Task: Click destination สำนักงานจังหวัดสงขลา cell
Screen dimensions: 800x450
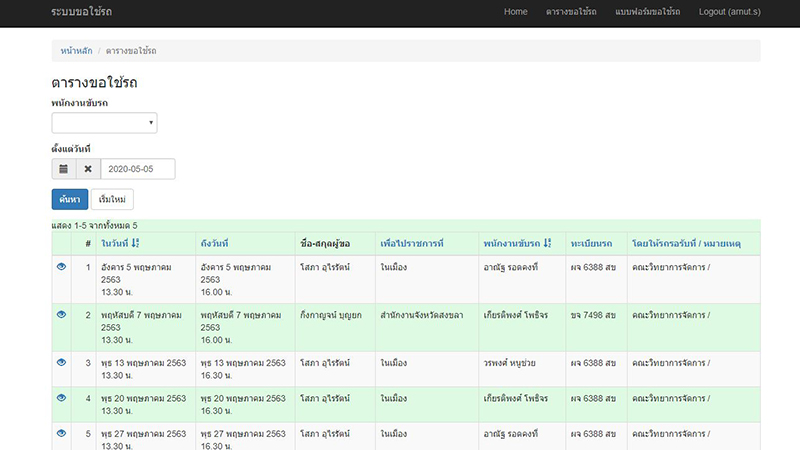Action: click(x=421, y=315)
